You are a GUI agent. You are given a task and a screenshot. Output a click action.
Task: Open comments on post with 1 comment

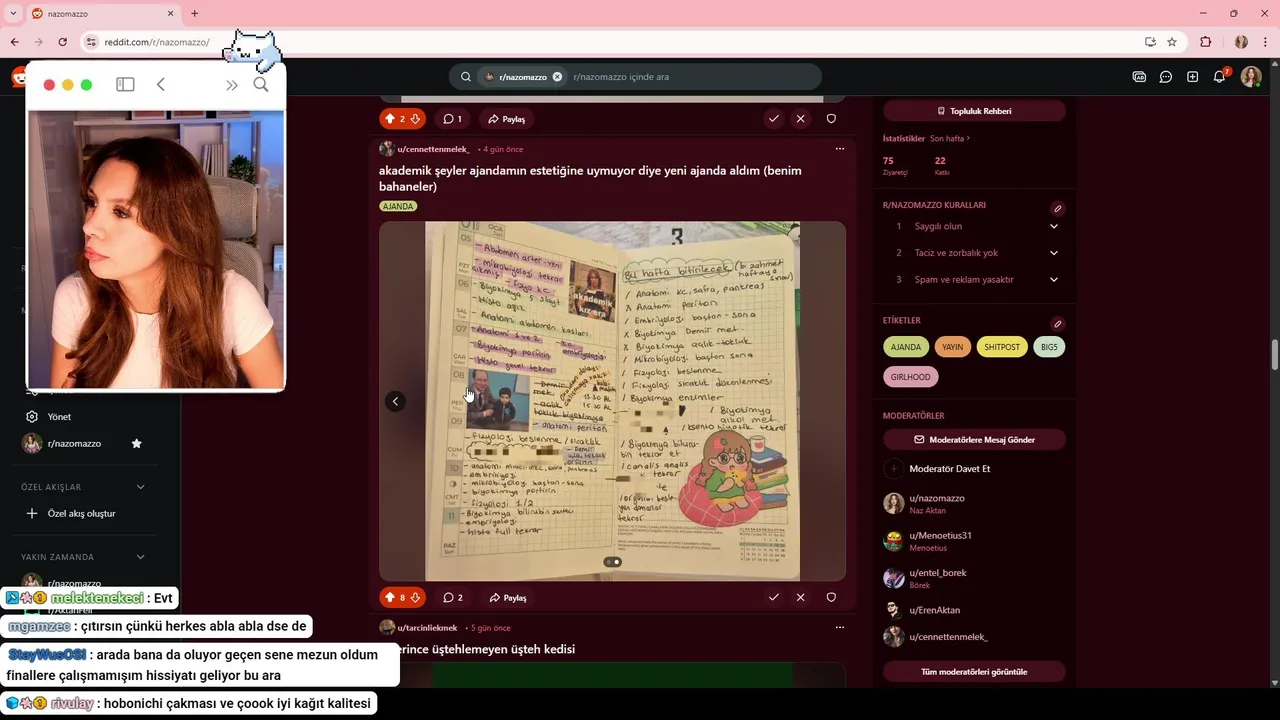(x=453, y=119)
